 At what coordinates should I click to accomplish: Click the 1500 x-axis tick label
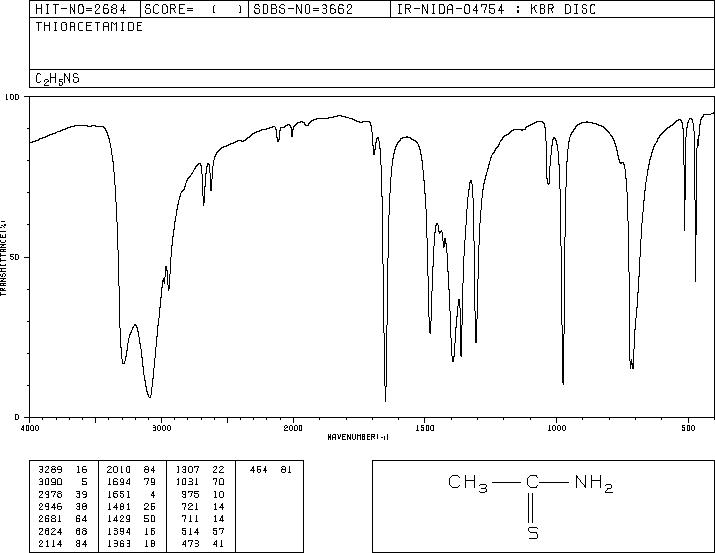[425, 428]
